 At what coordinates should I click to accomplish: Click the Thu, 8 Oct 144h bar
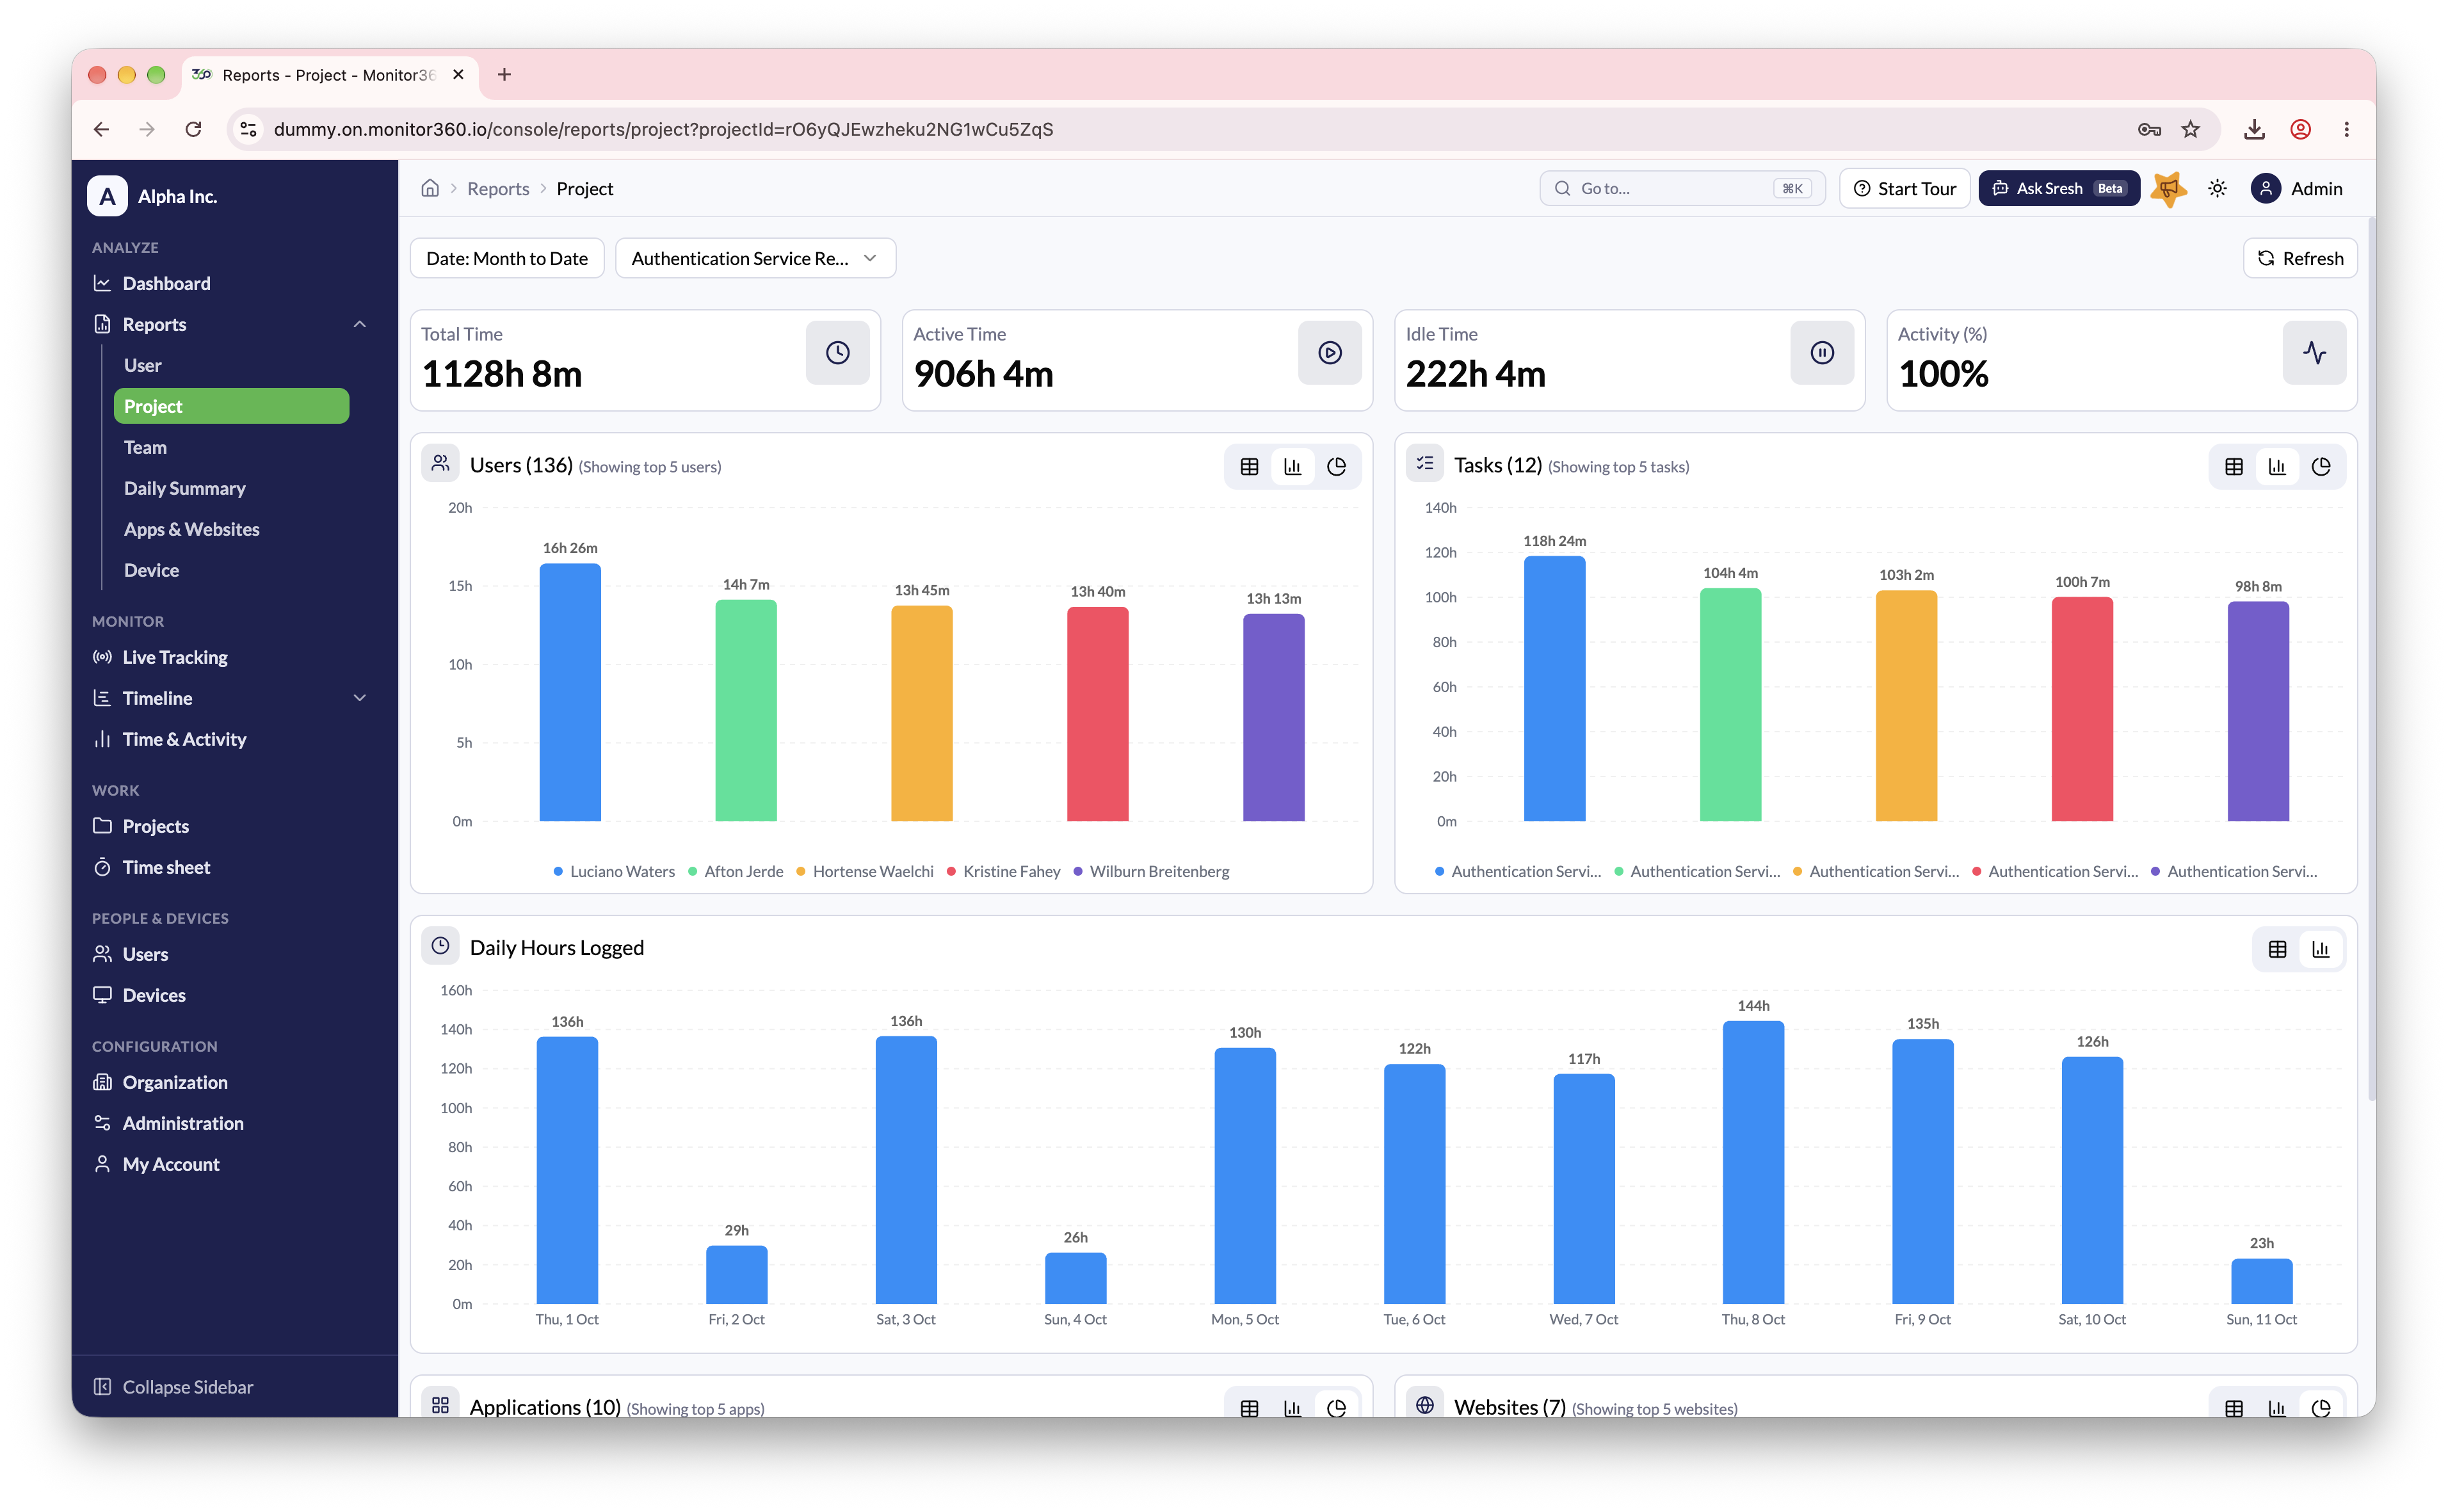pyautogui.click(x=1752, y=1161)
